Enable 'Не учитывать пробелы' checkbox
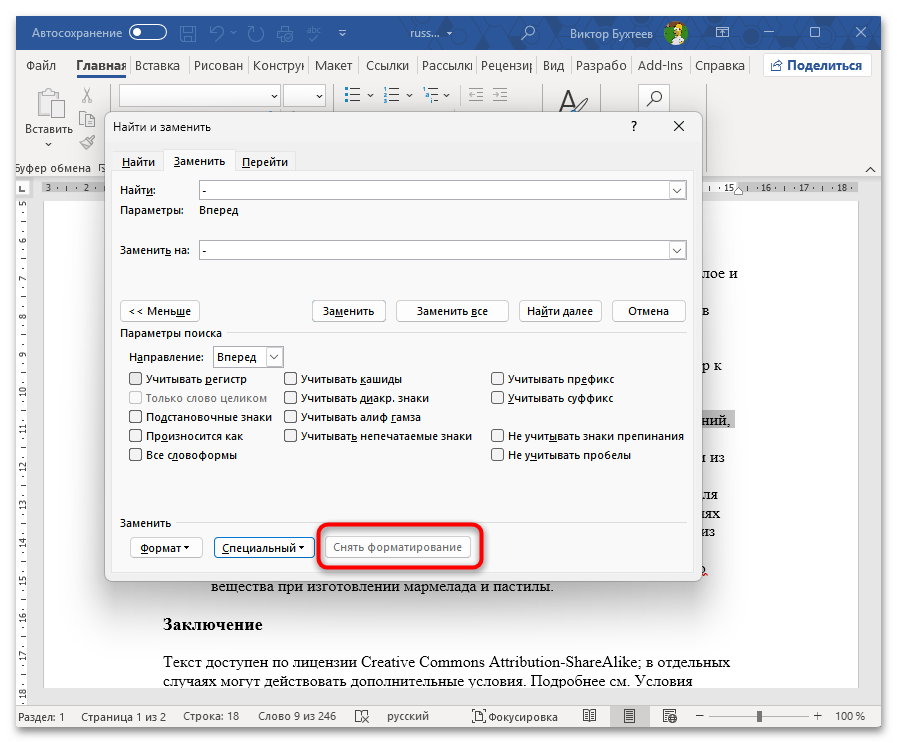Viewport: 897px width, 743px height. pyautogui.click(x=497, y=455)
